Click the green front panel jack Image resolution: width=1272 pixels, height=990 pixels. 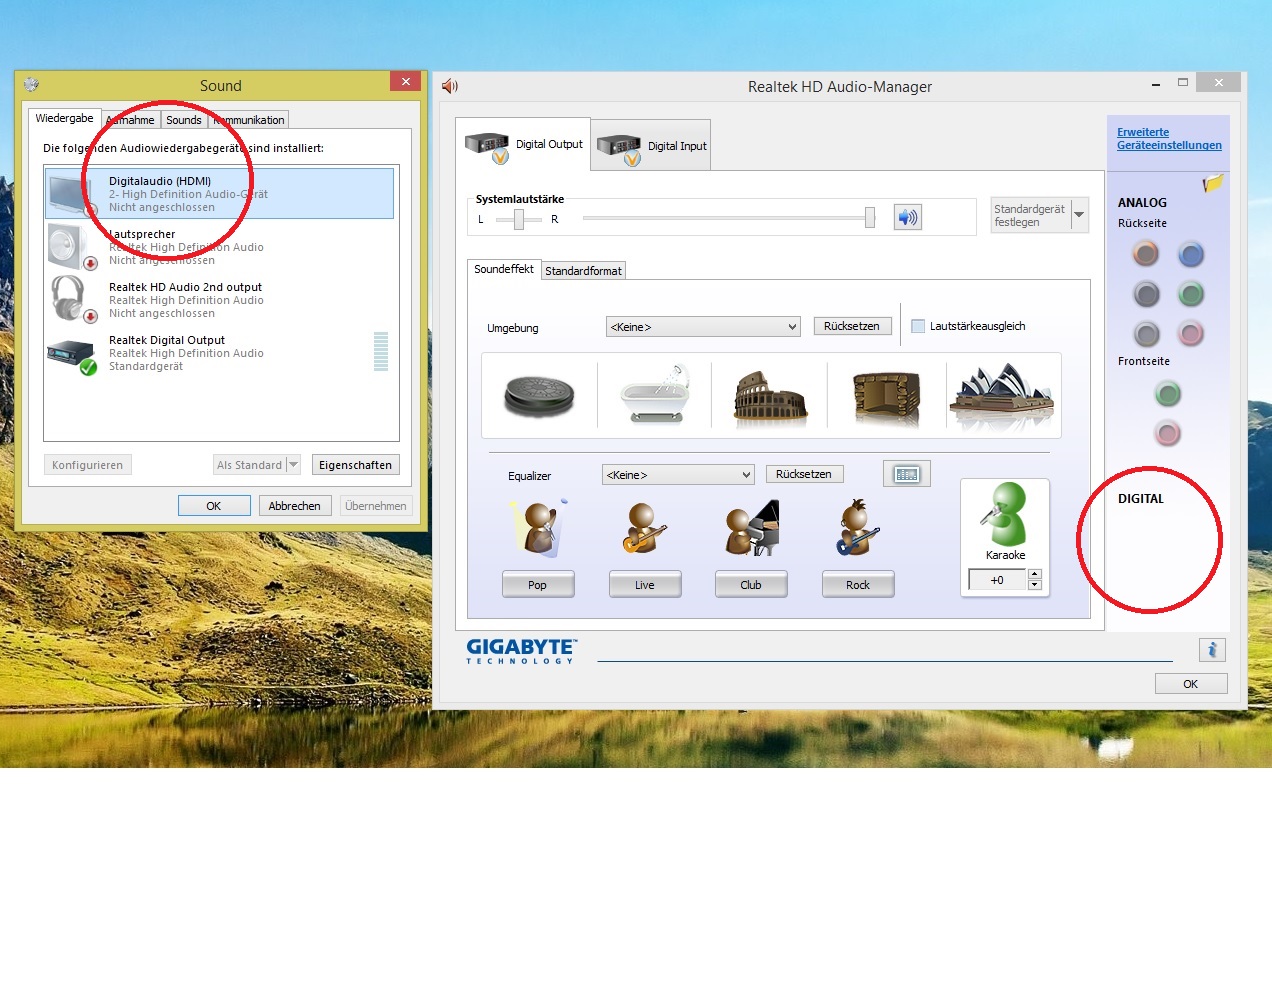1168,394
